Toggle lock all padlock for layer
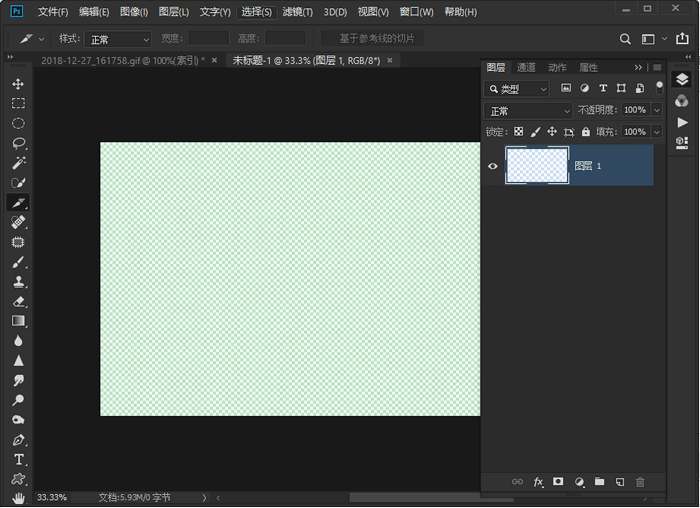700x508 pixels. (585, 132)
